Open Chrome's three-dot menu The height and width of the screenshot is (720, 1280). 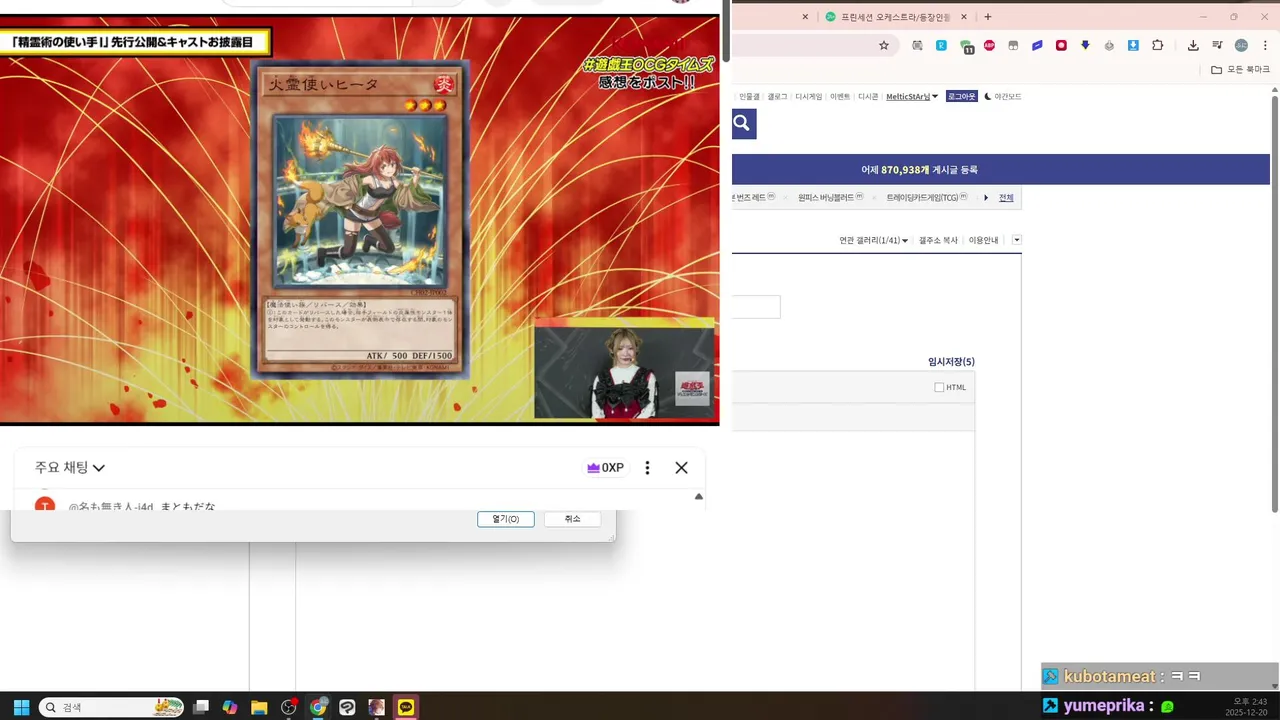[1265, 45]
